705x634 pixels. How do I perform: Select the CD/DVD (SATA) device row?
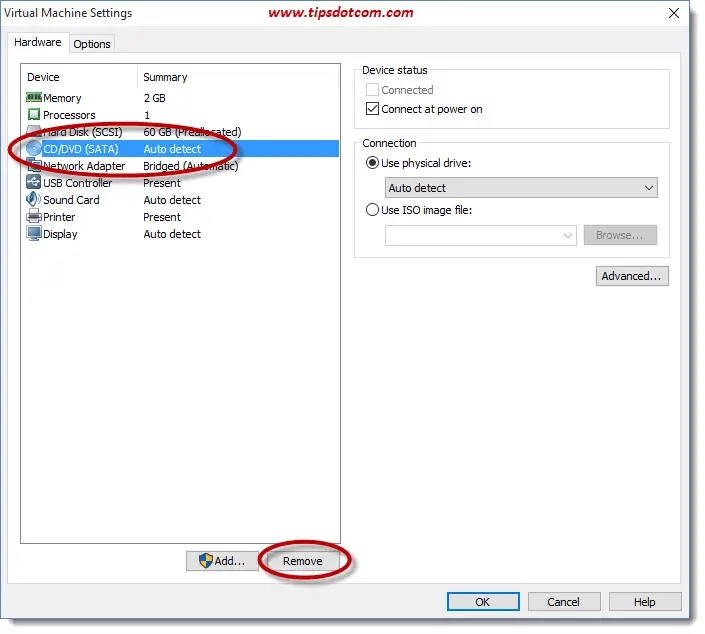point(181,149)
